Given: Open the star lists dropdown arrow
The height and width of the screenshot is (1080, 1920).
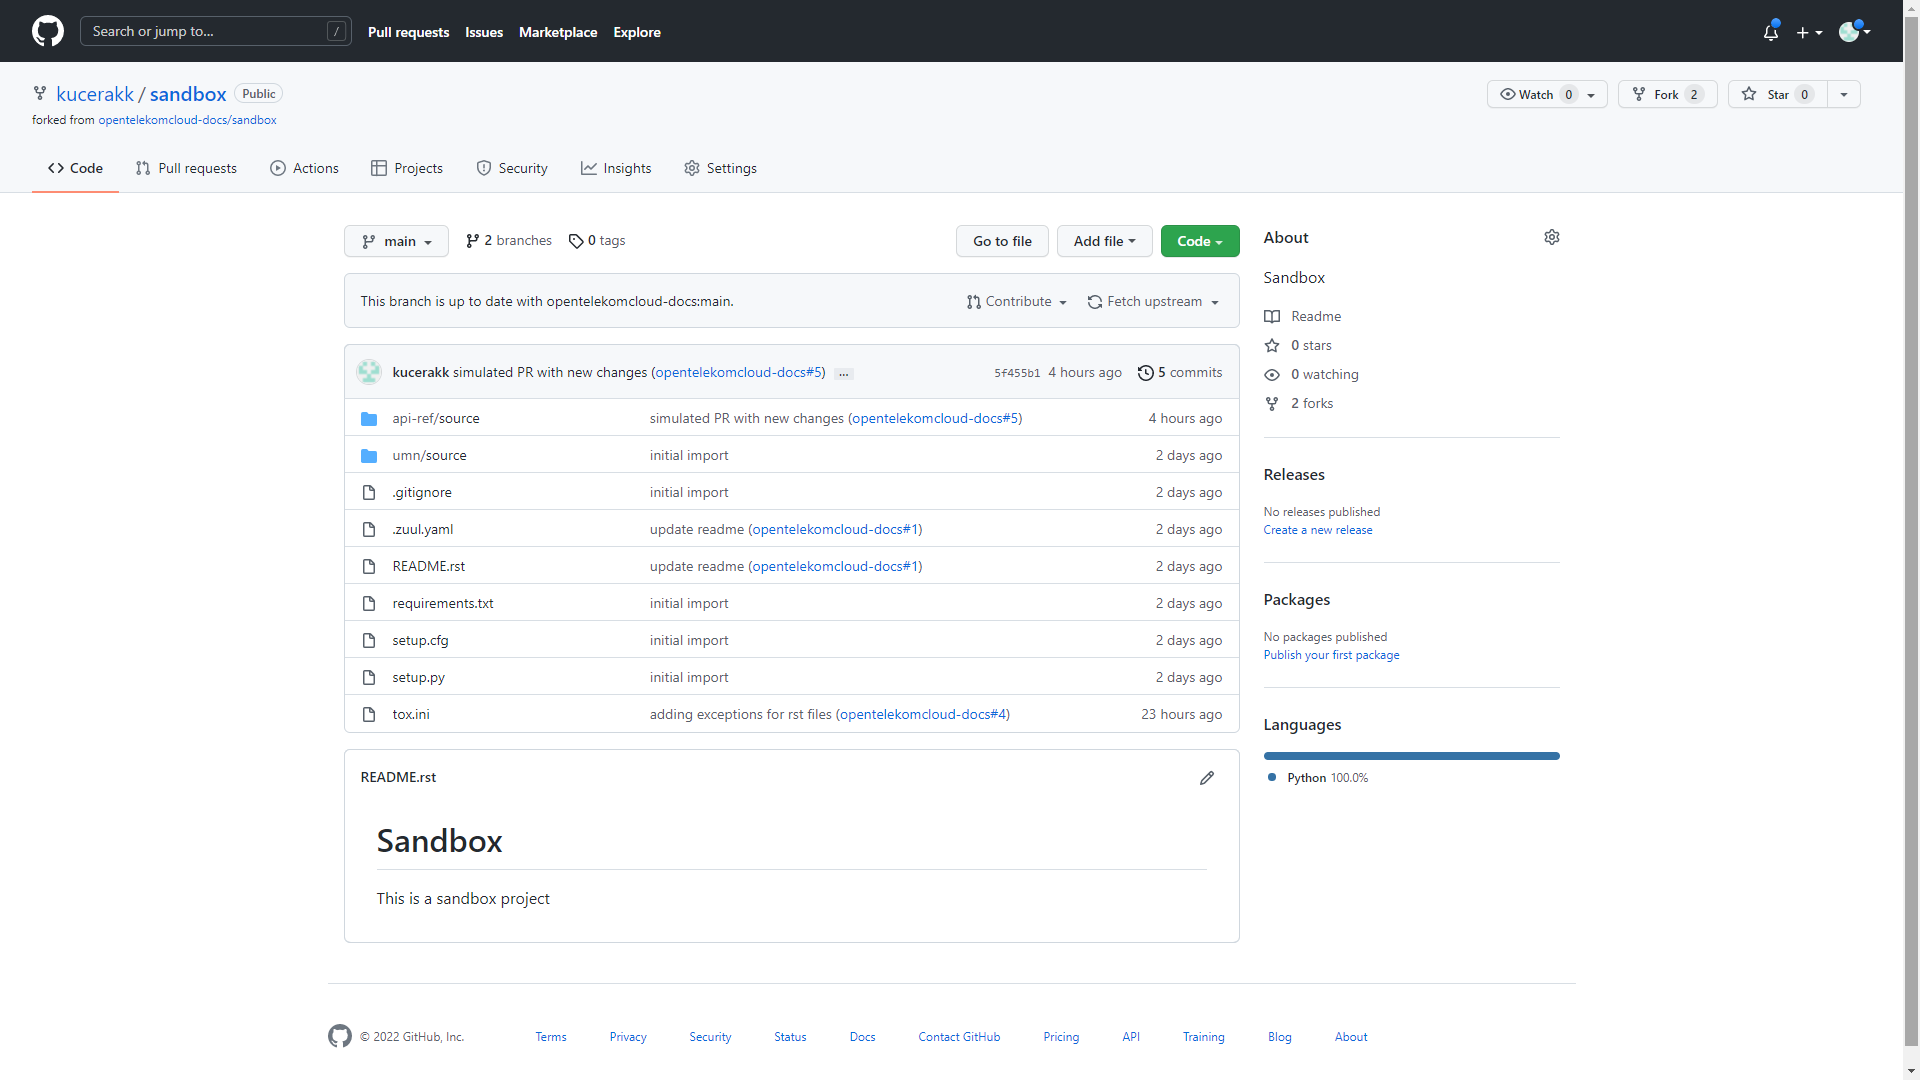Looking at the screenshot, I should (x=1844, y=94).
